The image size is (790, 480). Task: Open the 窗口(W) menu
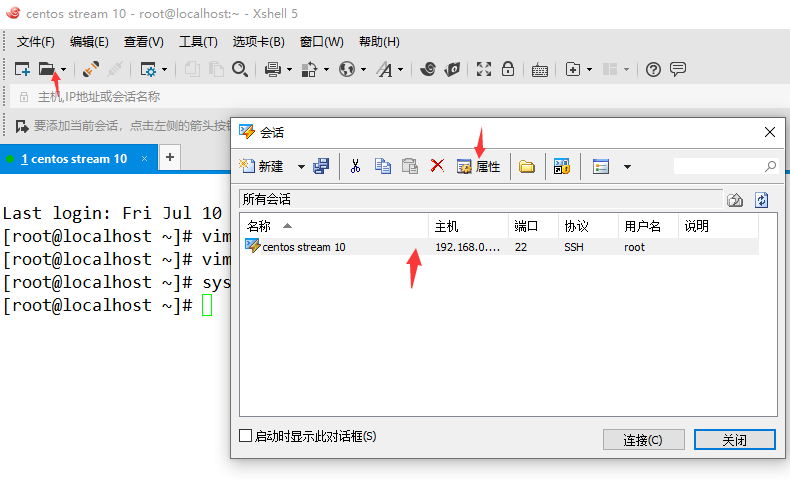coord(321,42)
